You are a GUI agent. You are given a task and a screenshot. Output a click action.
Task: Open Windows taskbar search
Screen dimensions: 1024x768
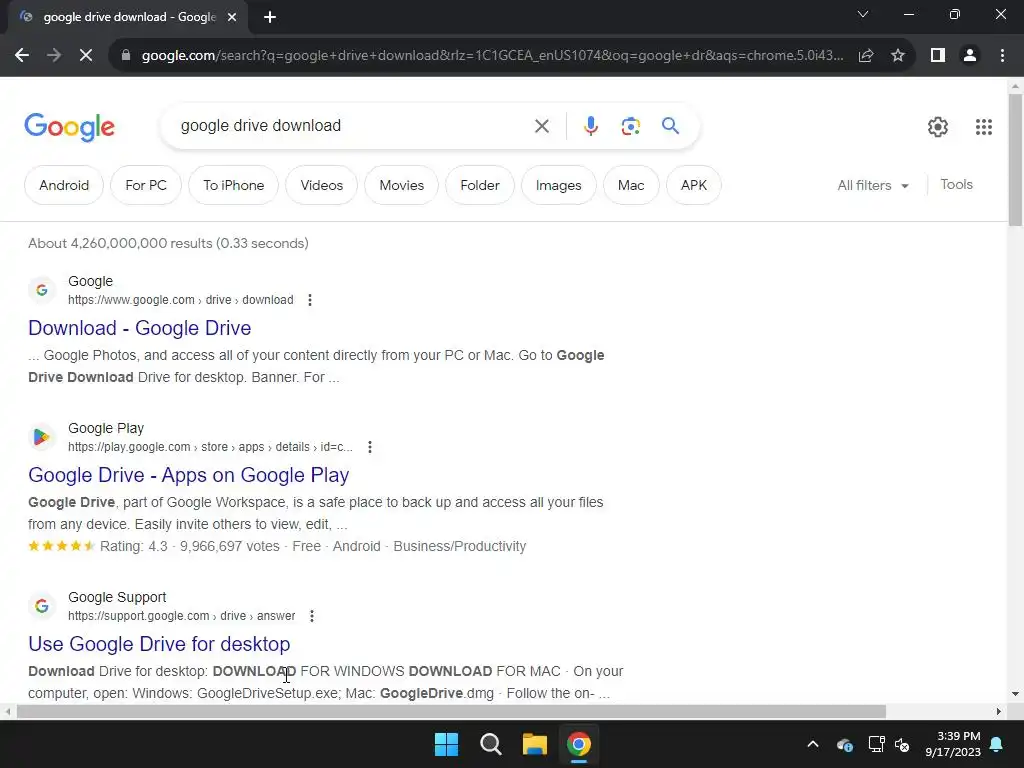pyautogui.click(x=490, y=744)
